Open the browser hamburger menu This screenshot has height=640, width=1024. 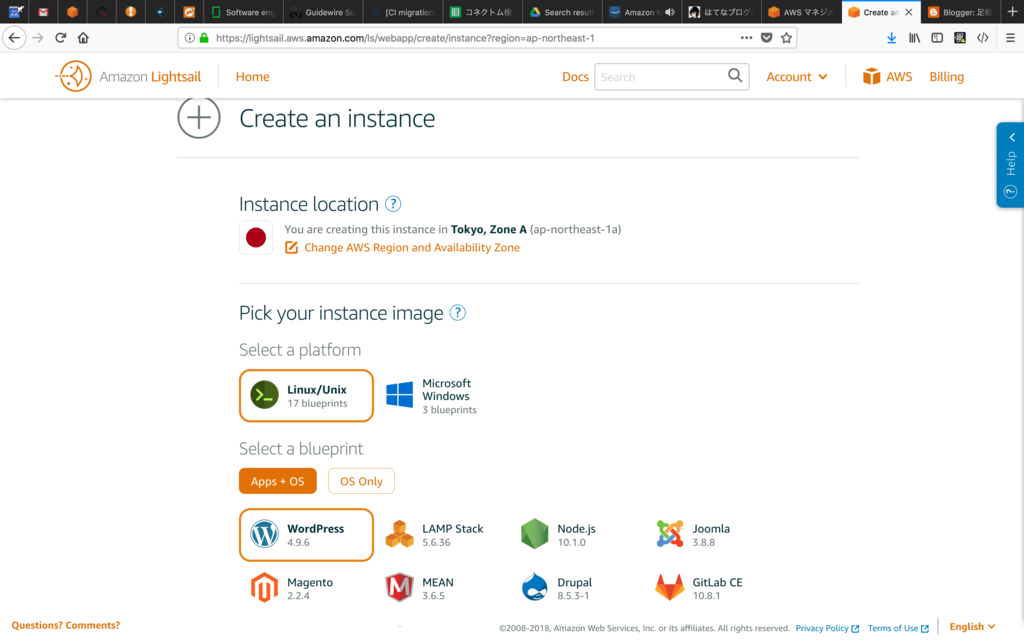point(1010,38)
